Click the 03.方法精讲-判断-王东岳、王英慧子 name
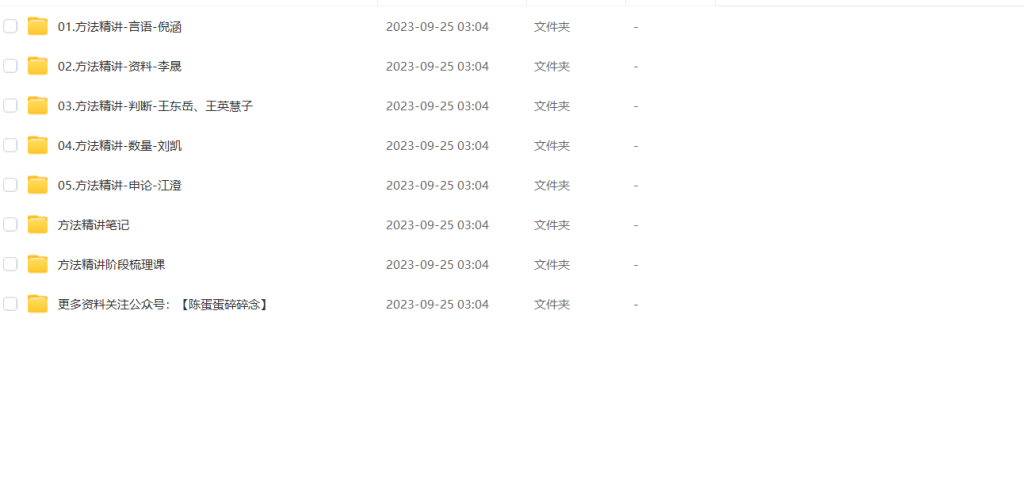The width and height of the screenshot is (1024, 499). [155, 106]
